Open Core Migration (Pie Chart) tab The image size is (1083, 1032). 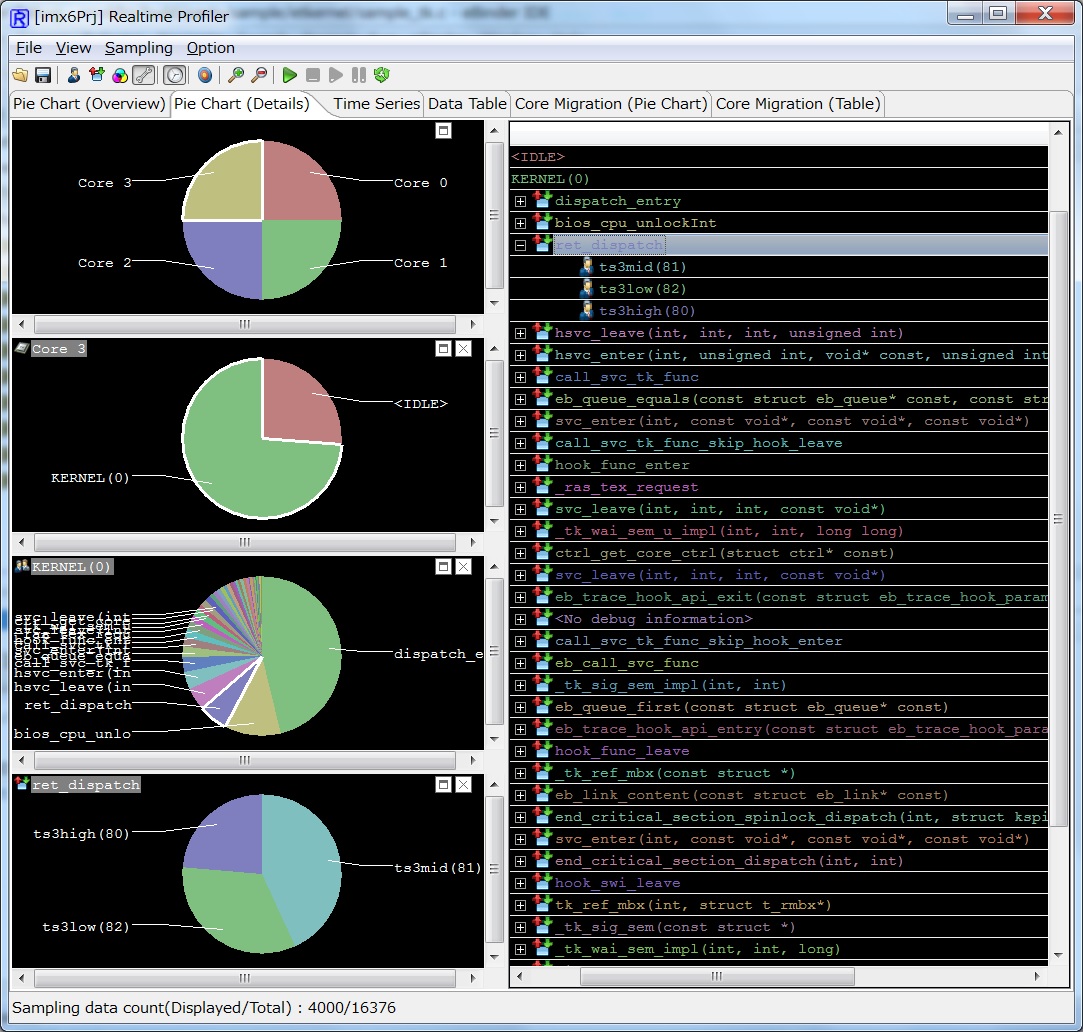(x=611, y=104)
